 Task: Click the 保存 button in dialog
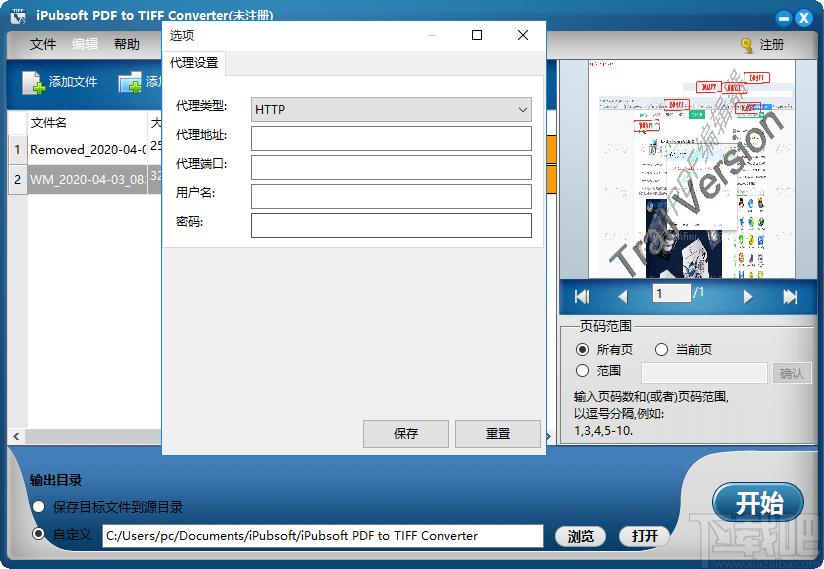tap(406, 433)
